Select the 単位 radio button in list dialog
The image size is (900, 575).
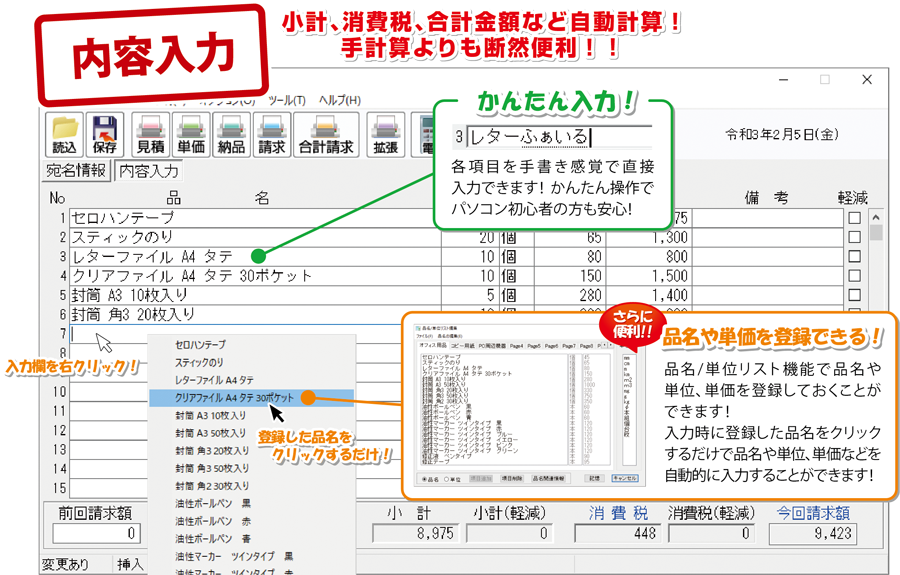click(449, 478)
